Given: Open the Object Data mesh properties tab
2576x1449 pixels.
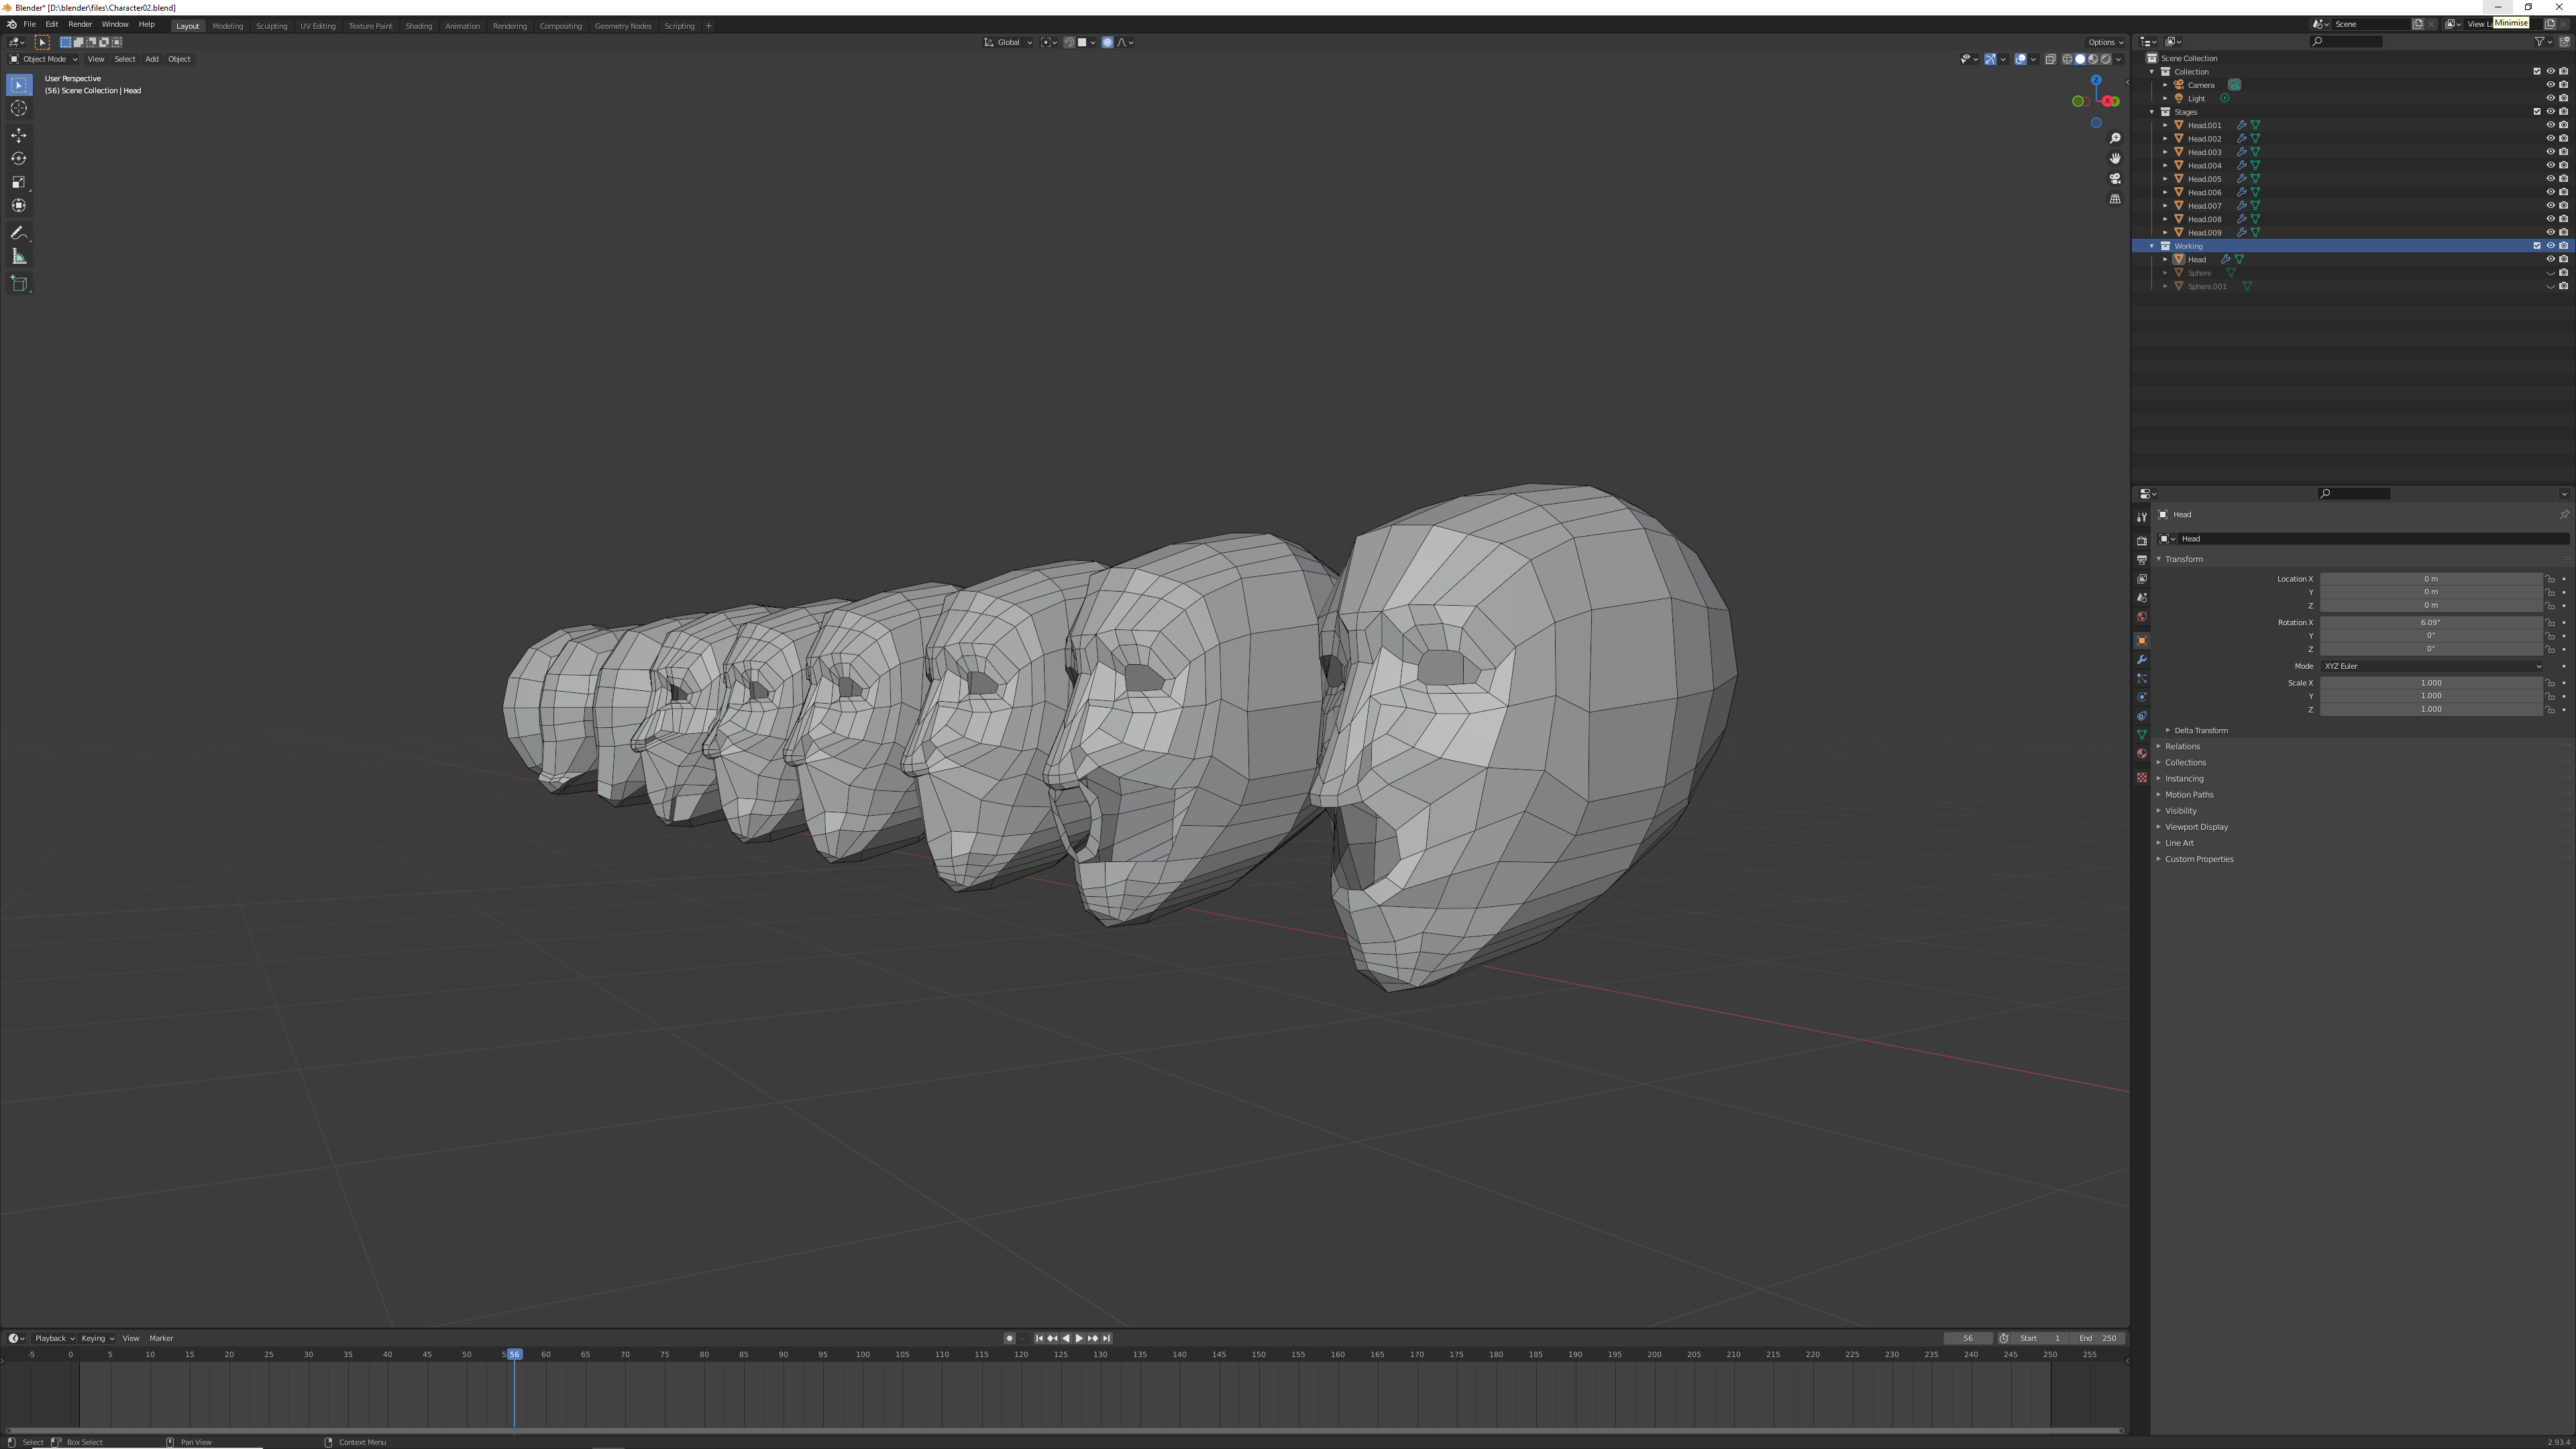Looking at the screenshot, I should pyautogui.click(x=2142, y=734).
